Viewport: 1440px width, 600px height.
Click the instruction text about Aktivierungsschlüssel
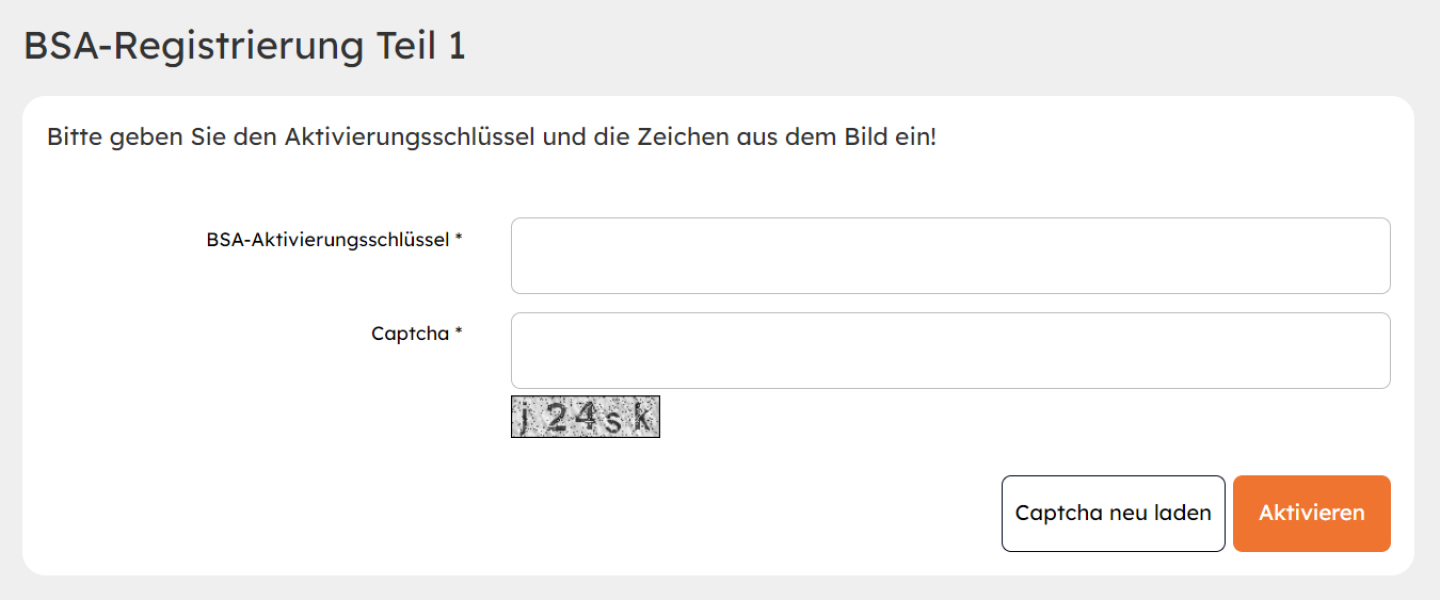[490, 137]
